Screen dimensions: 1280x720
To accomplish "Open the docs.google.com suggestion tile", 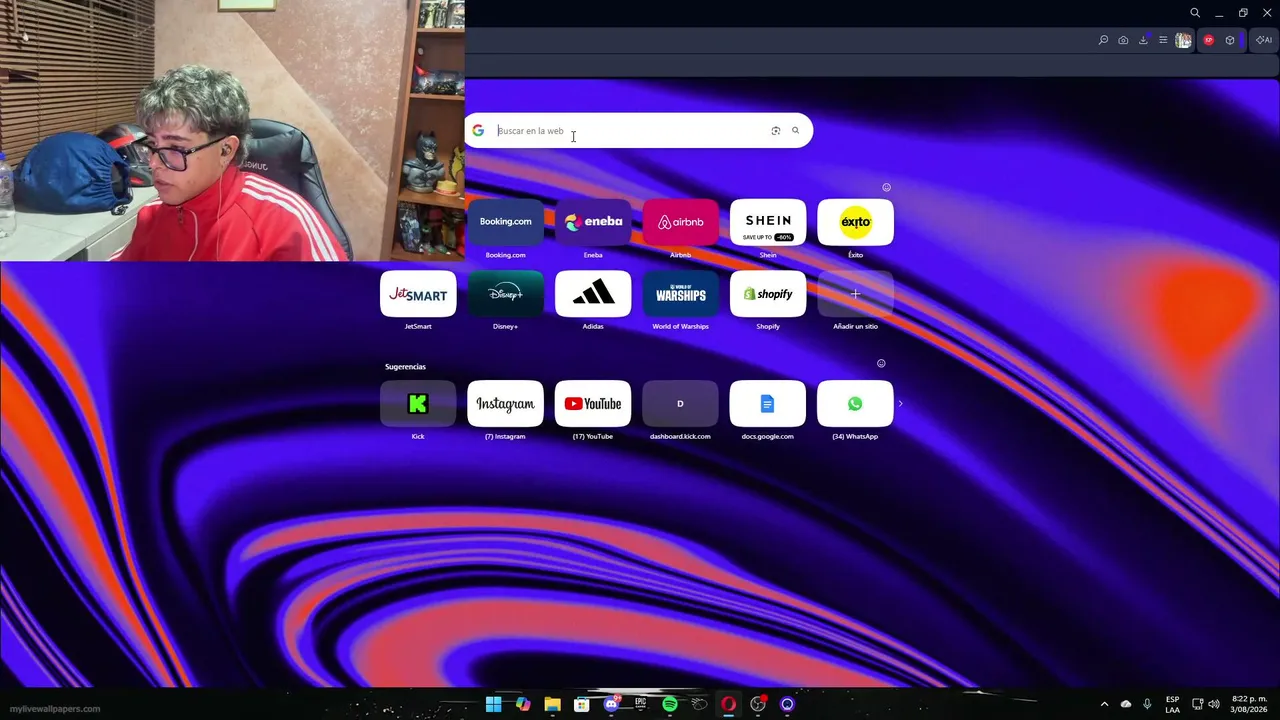I will (x=768, y=404).
